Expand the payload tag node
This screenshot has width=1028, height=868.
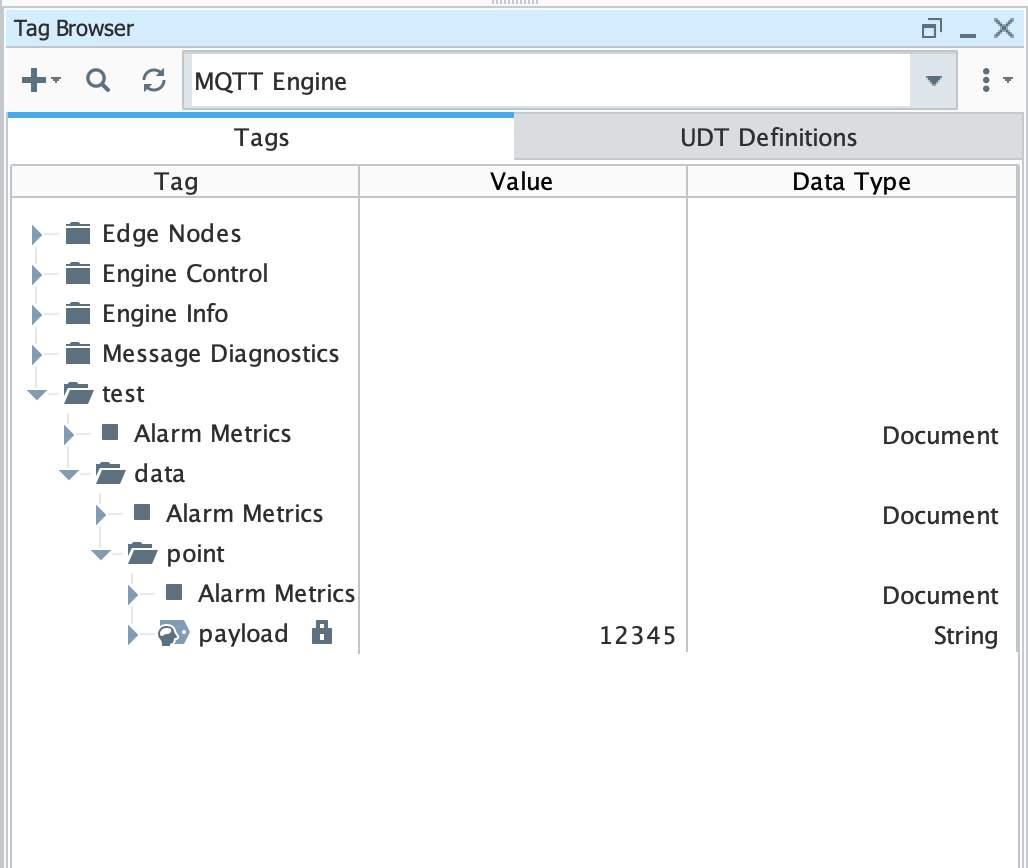coord(133,635)
